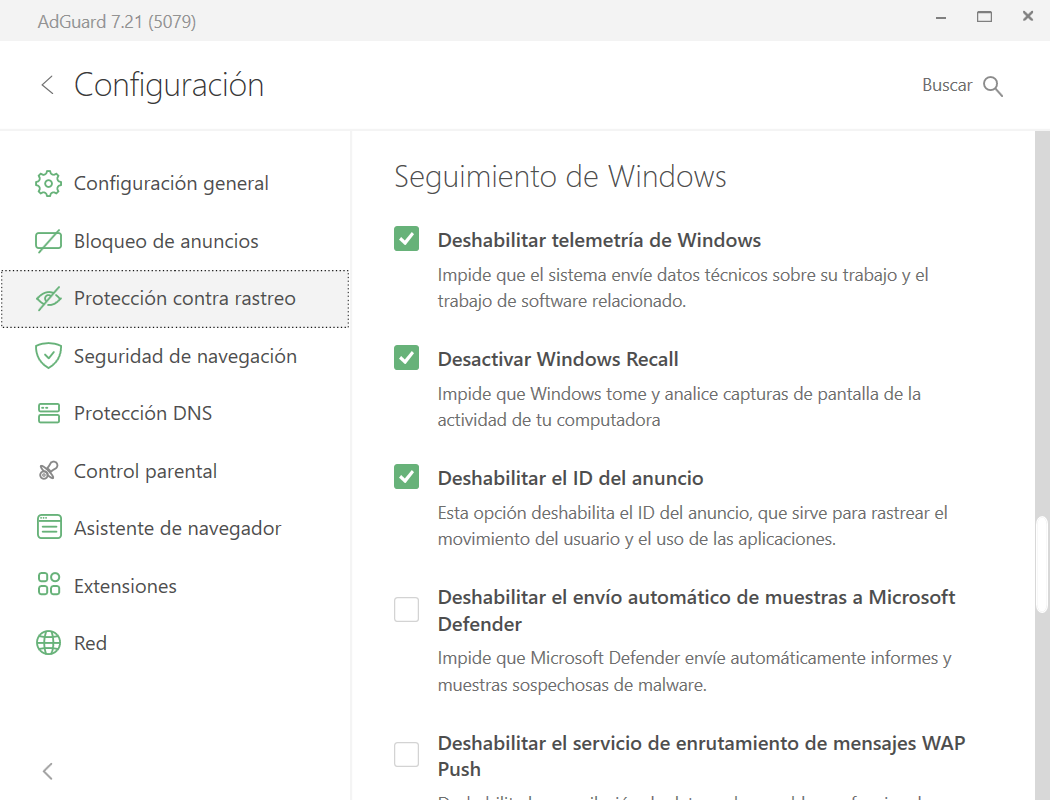
Task: Click the Bloqueo de anuncios crossed-box icon
Action: 48,241
